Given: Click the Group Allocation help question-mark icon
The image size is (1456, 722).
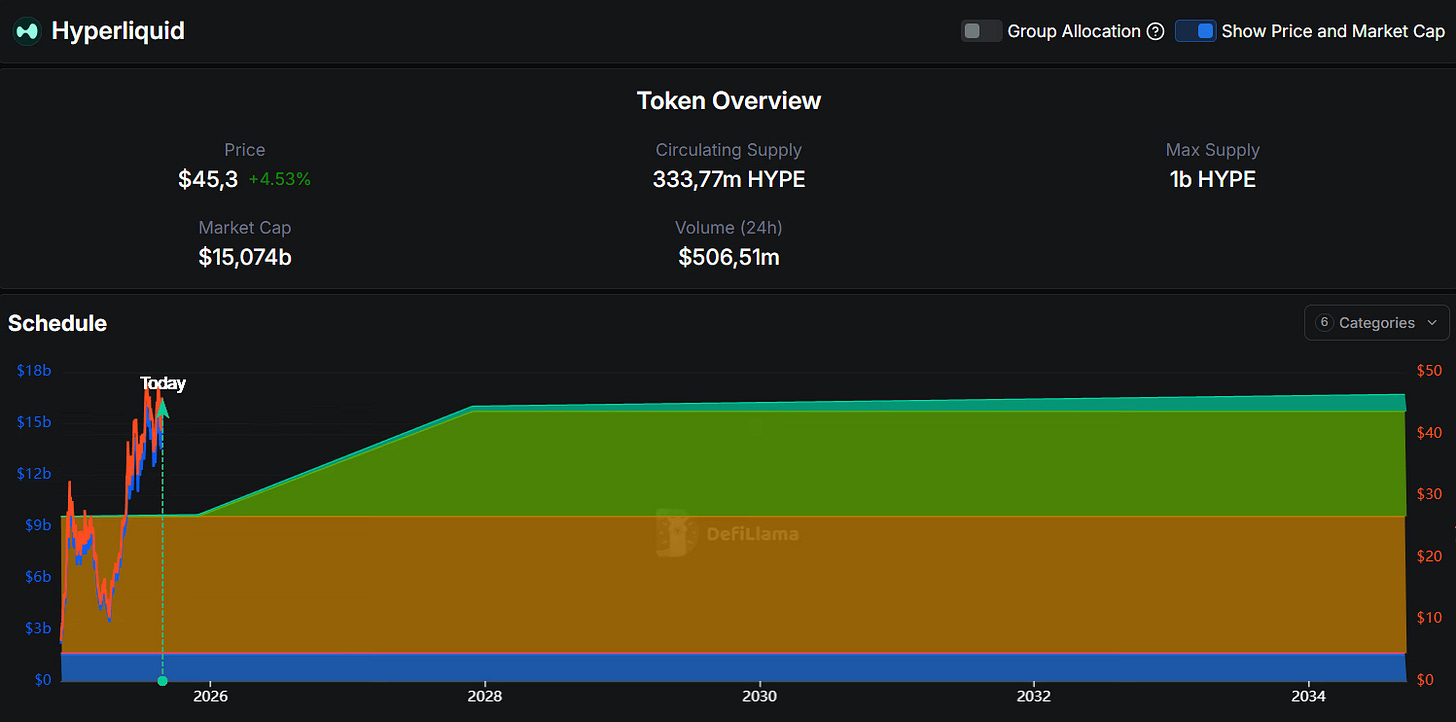Looking at the screenshot, I should click(1156, 31).
